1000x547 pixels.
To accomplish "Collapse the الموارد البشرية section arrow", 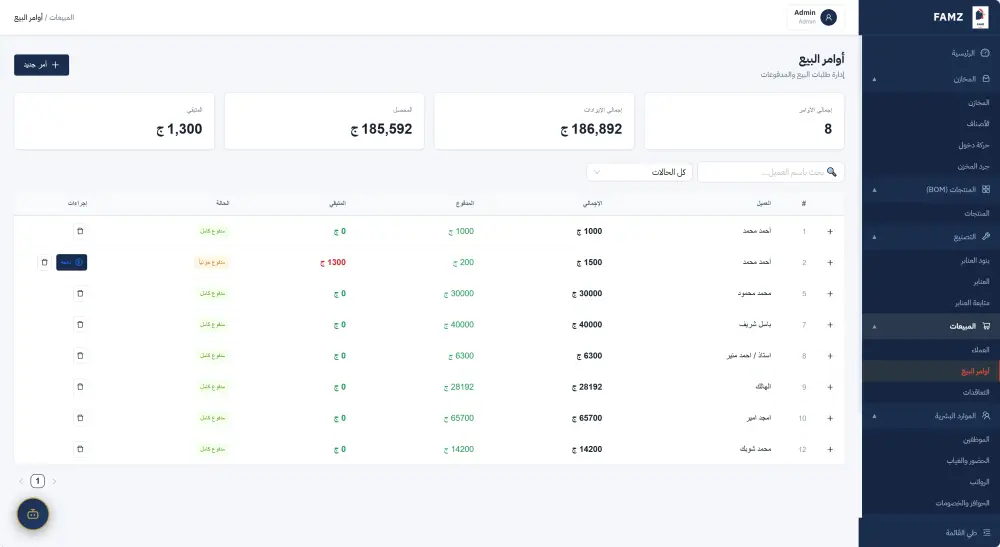I will (x=874, y=416).
